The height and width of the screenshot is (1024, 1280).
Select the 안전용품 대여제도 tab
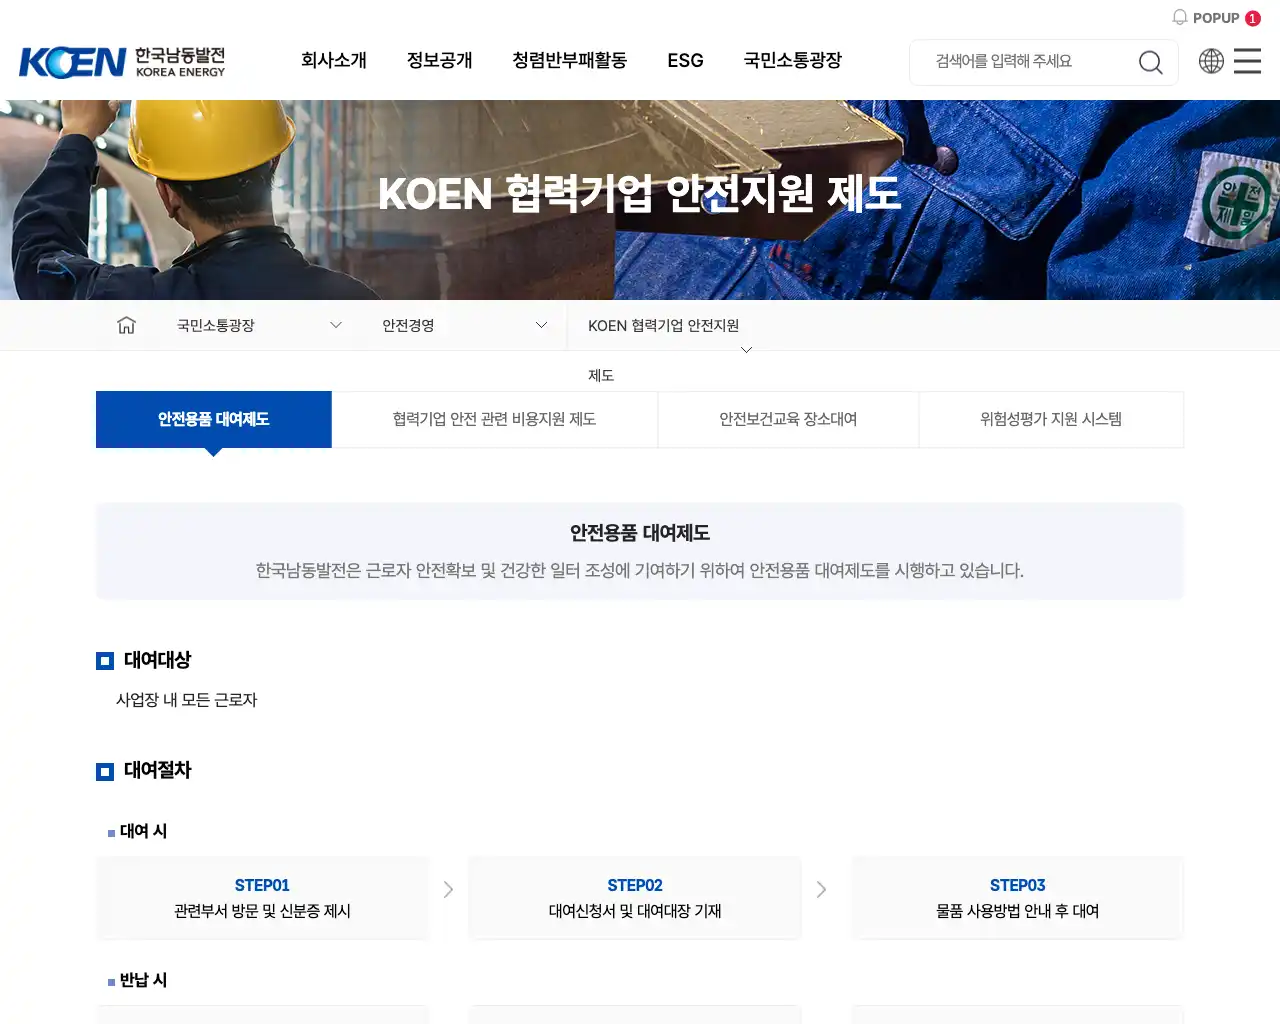click(214, 419)
